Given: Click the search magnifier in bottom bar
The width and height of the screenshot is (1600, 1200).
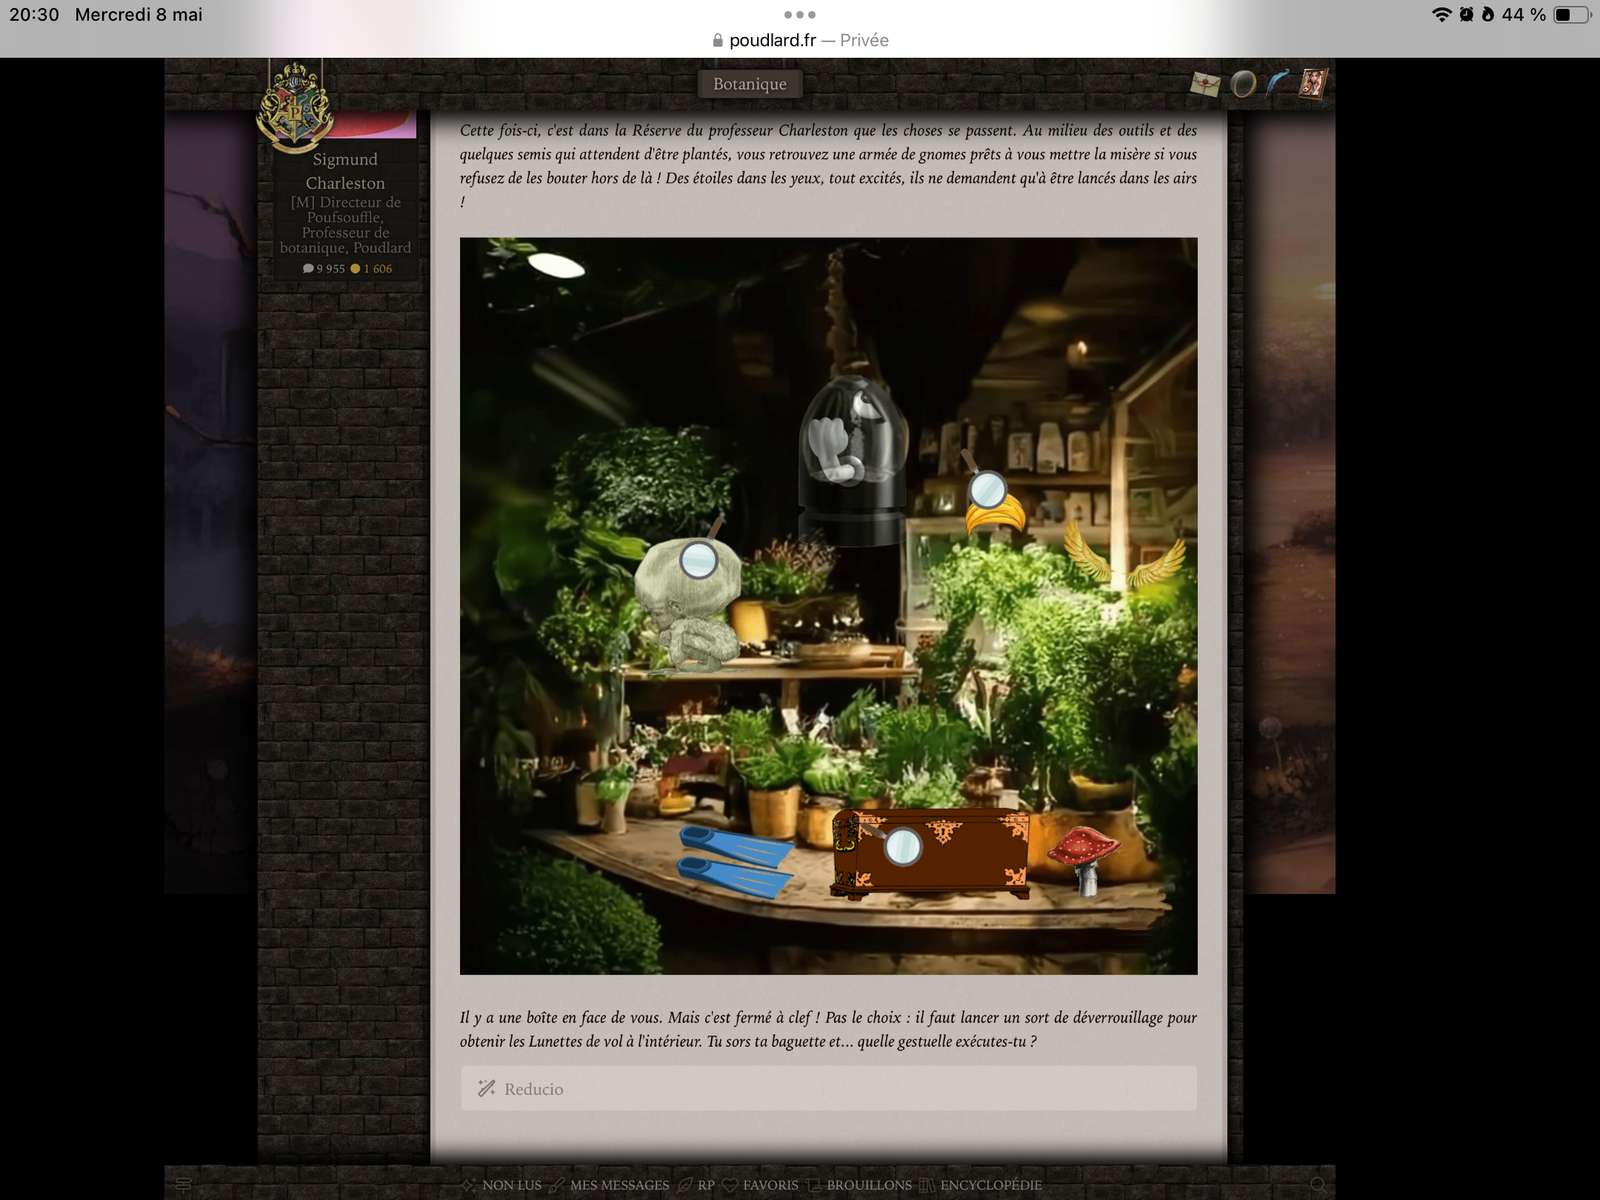Looking at the screenshot, I should [x=1318, y=1185].
